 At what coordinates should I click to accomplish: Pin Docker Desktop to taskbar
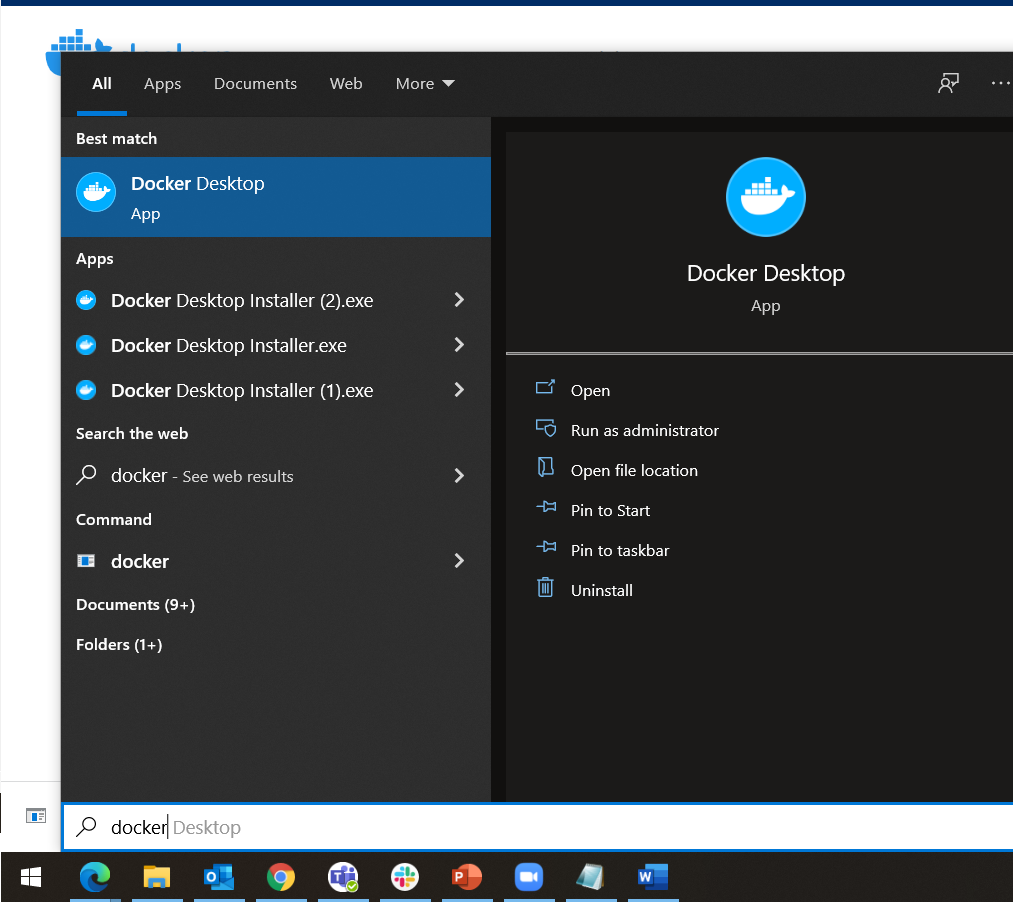[620, 551]
